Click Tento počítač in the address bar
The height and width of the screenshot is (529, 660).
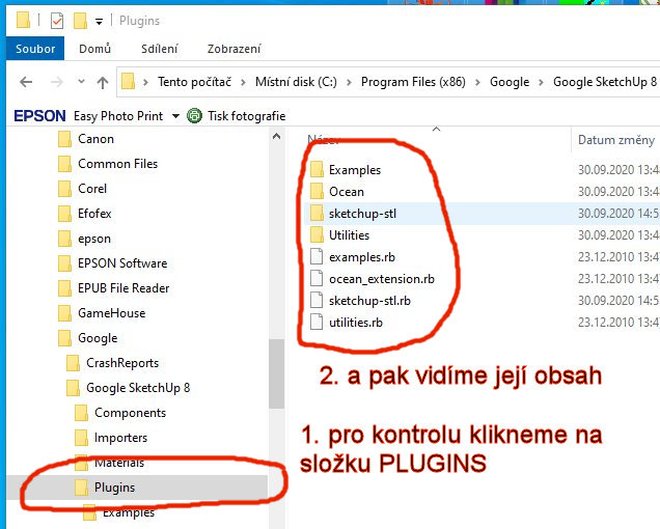[x=194, y=82]
